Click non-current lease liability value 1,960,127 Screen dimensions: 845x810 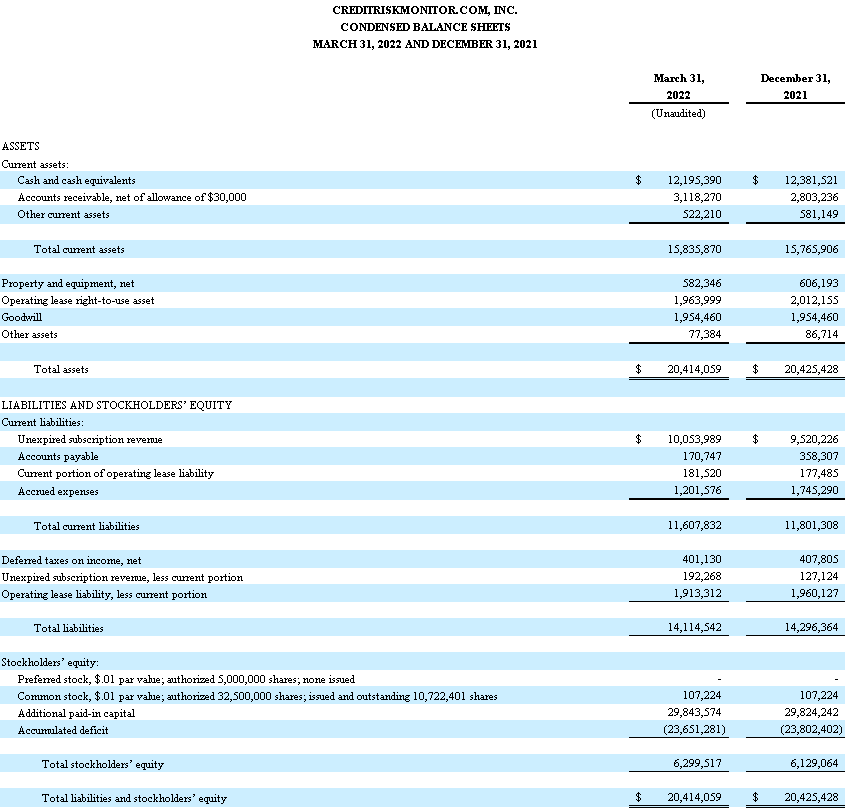tap(814, 594)
